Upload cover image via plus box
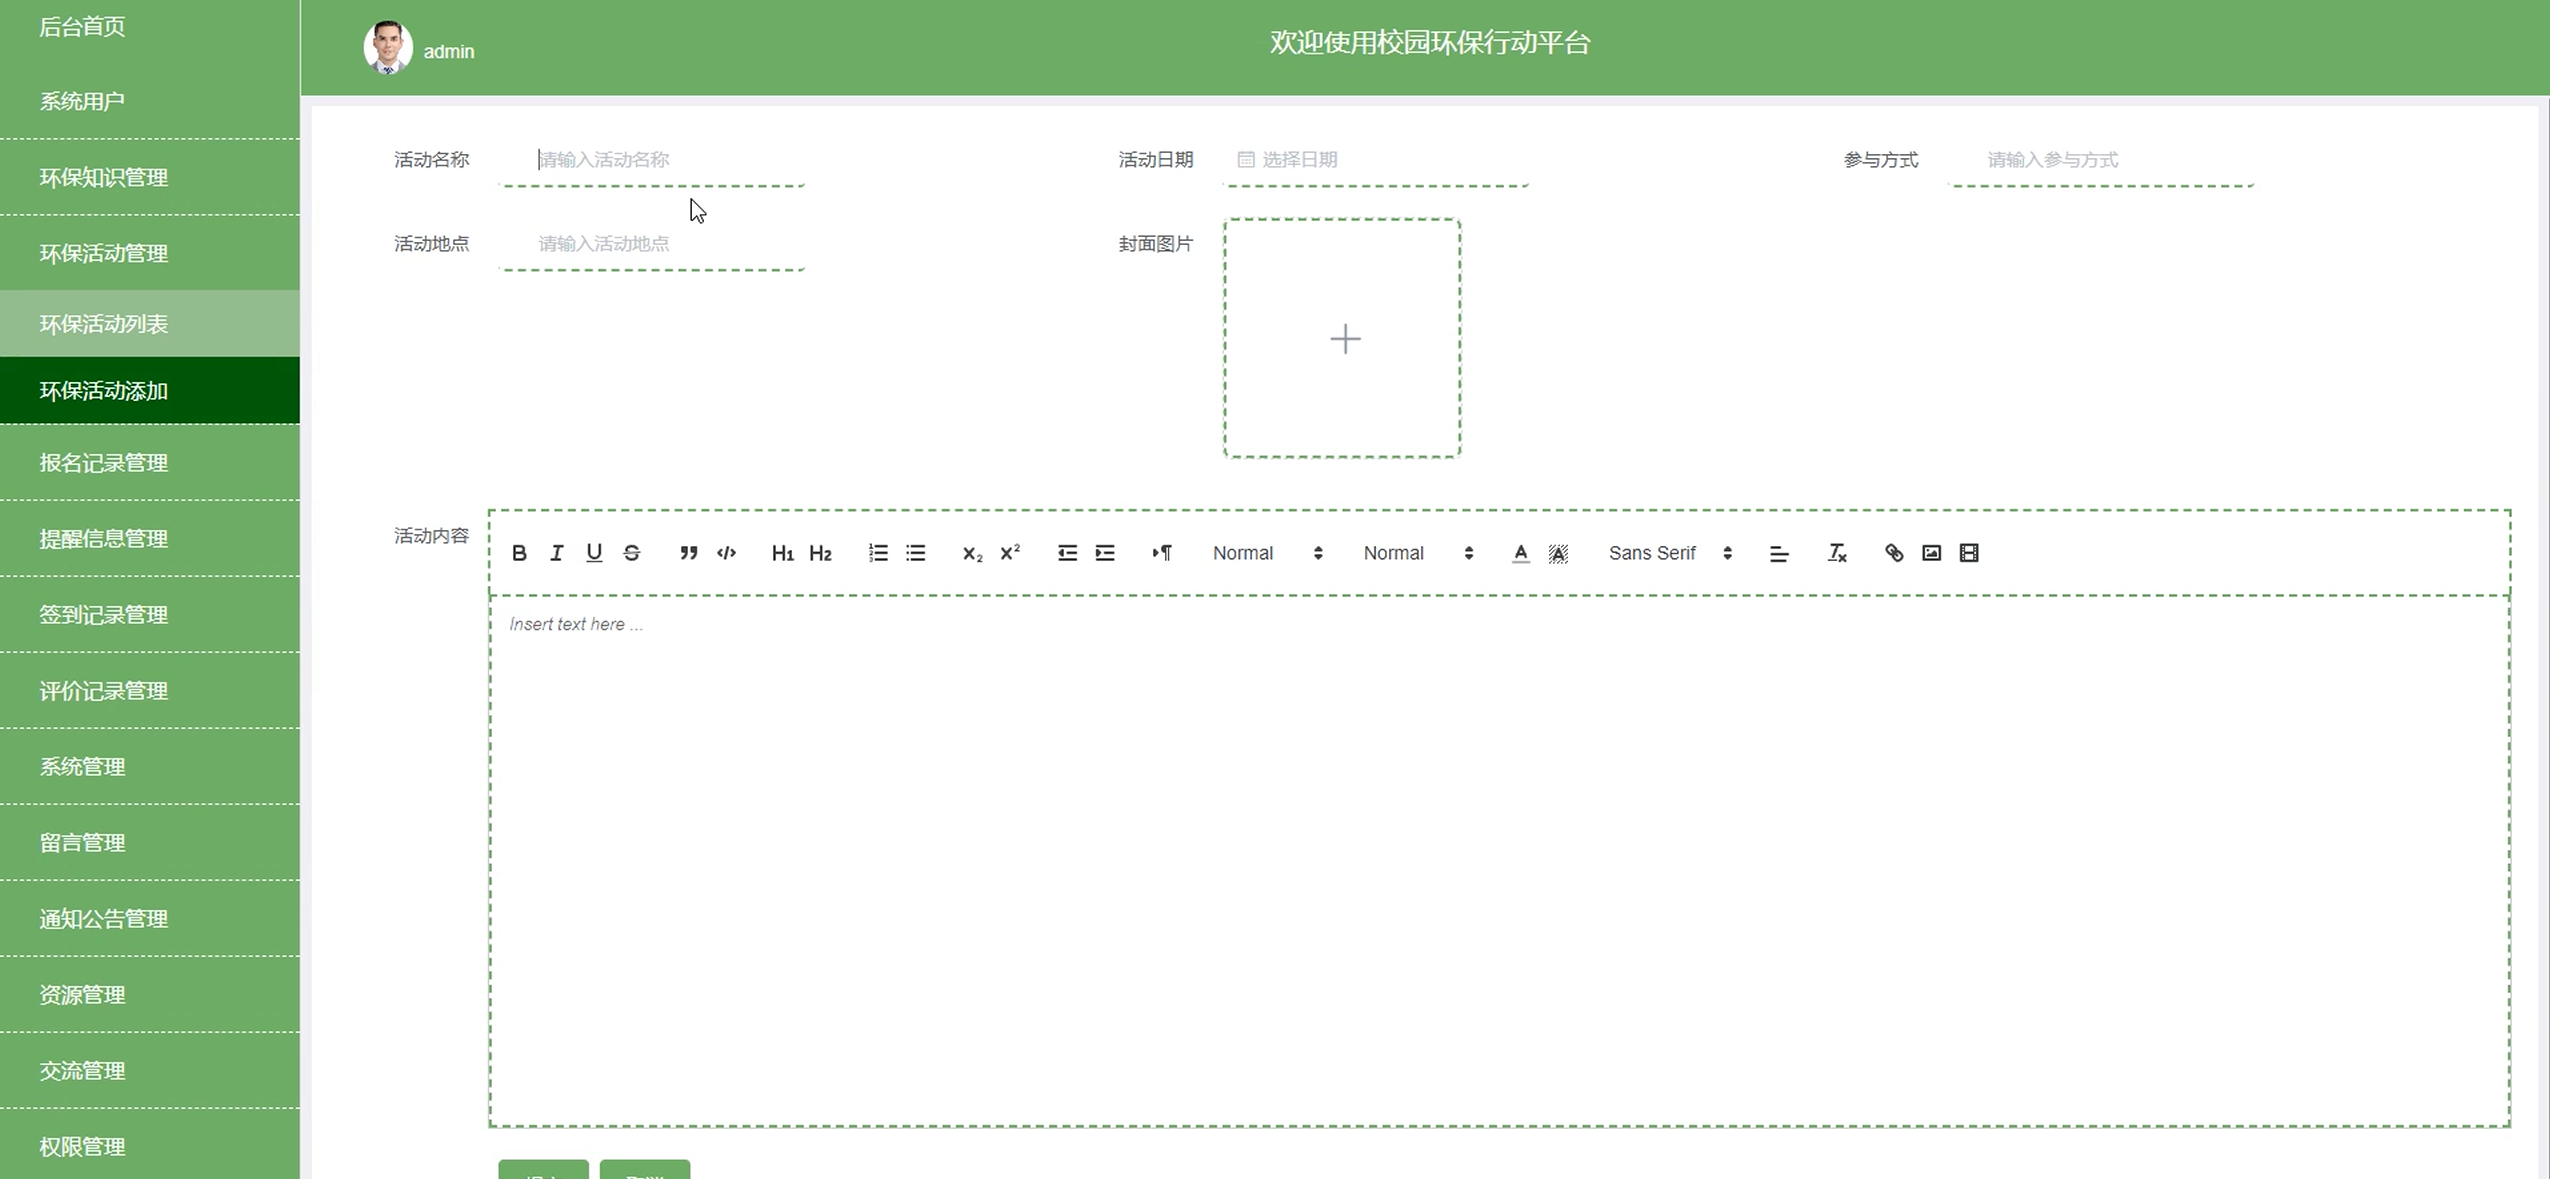The height and width of the screenshot is (1179, 2550). pos(1343,339)
